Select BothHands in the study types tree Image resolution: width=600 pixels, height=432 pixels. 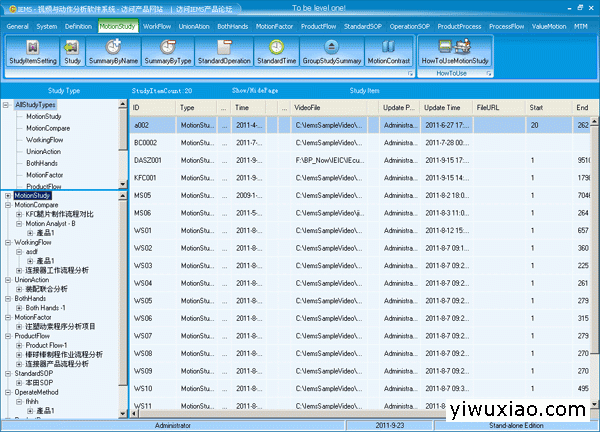(42, 163)
